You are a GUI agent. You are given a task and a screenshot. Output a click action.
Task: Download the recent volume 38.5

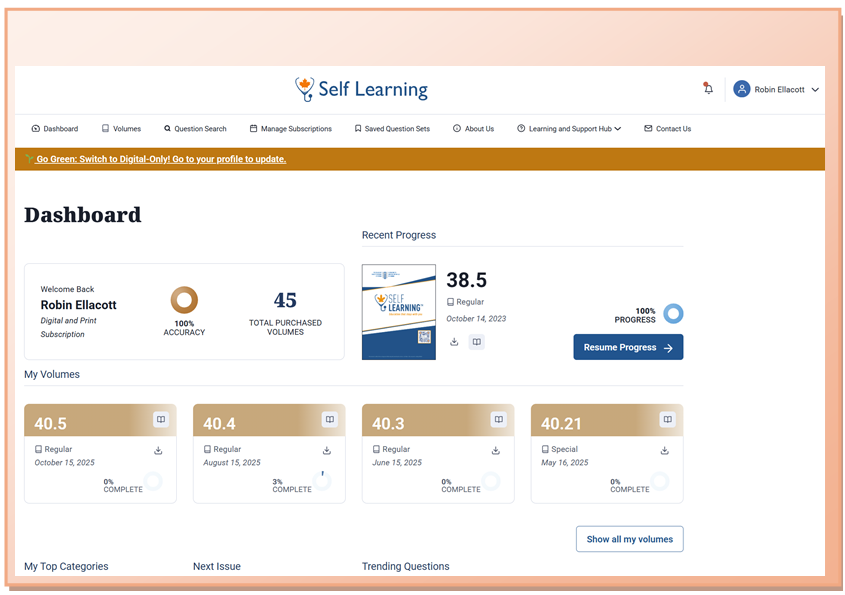coord(454,342)
